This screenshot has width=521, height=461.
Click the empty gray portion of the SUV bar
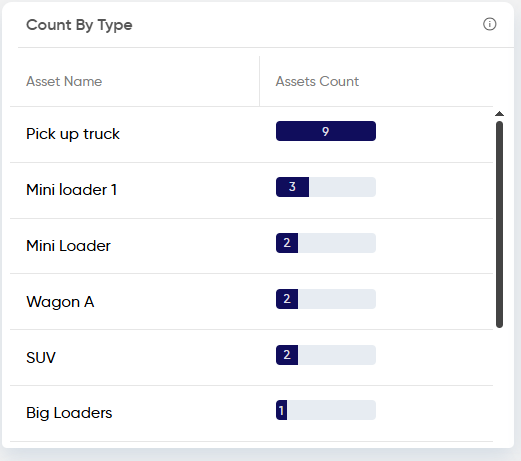(x=337, y=355)
